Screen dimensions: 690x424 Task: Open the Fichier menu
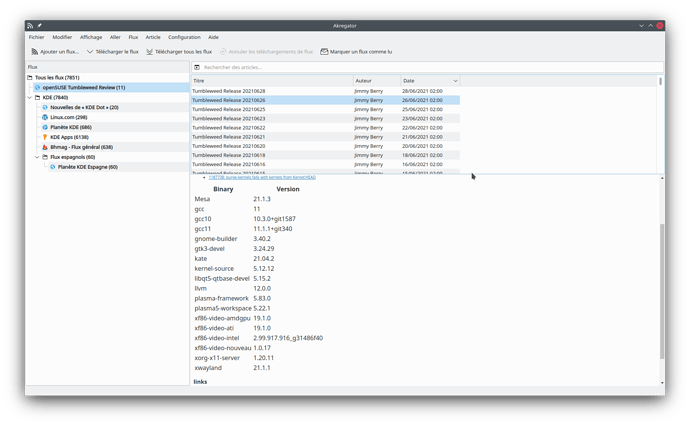point(37,37)
